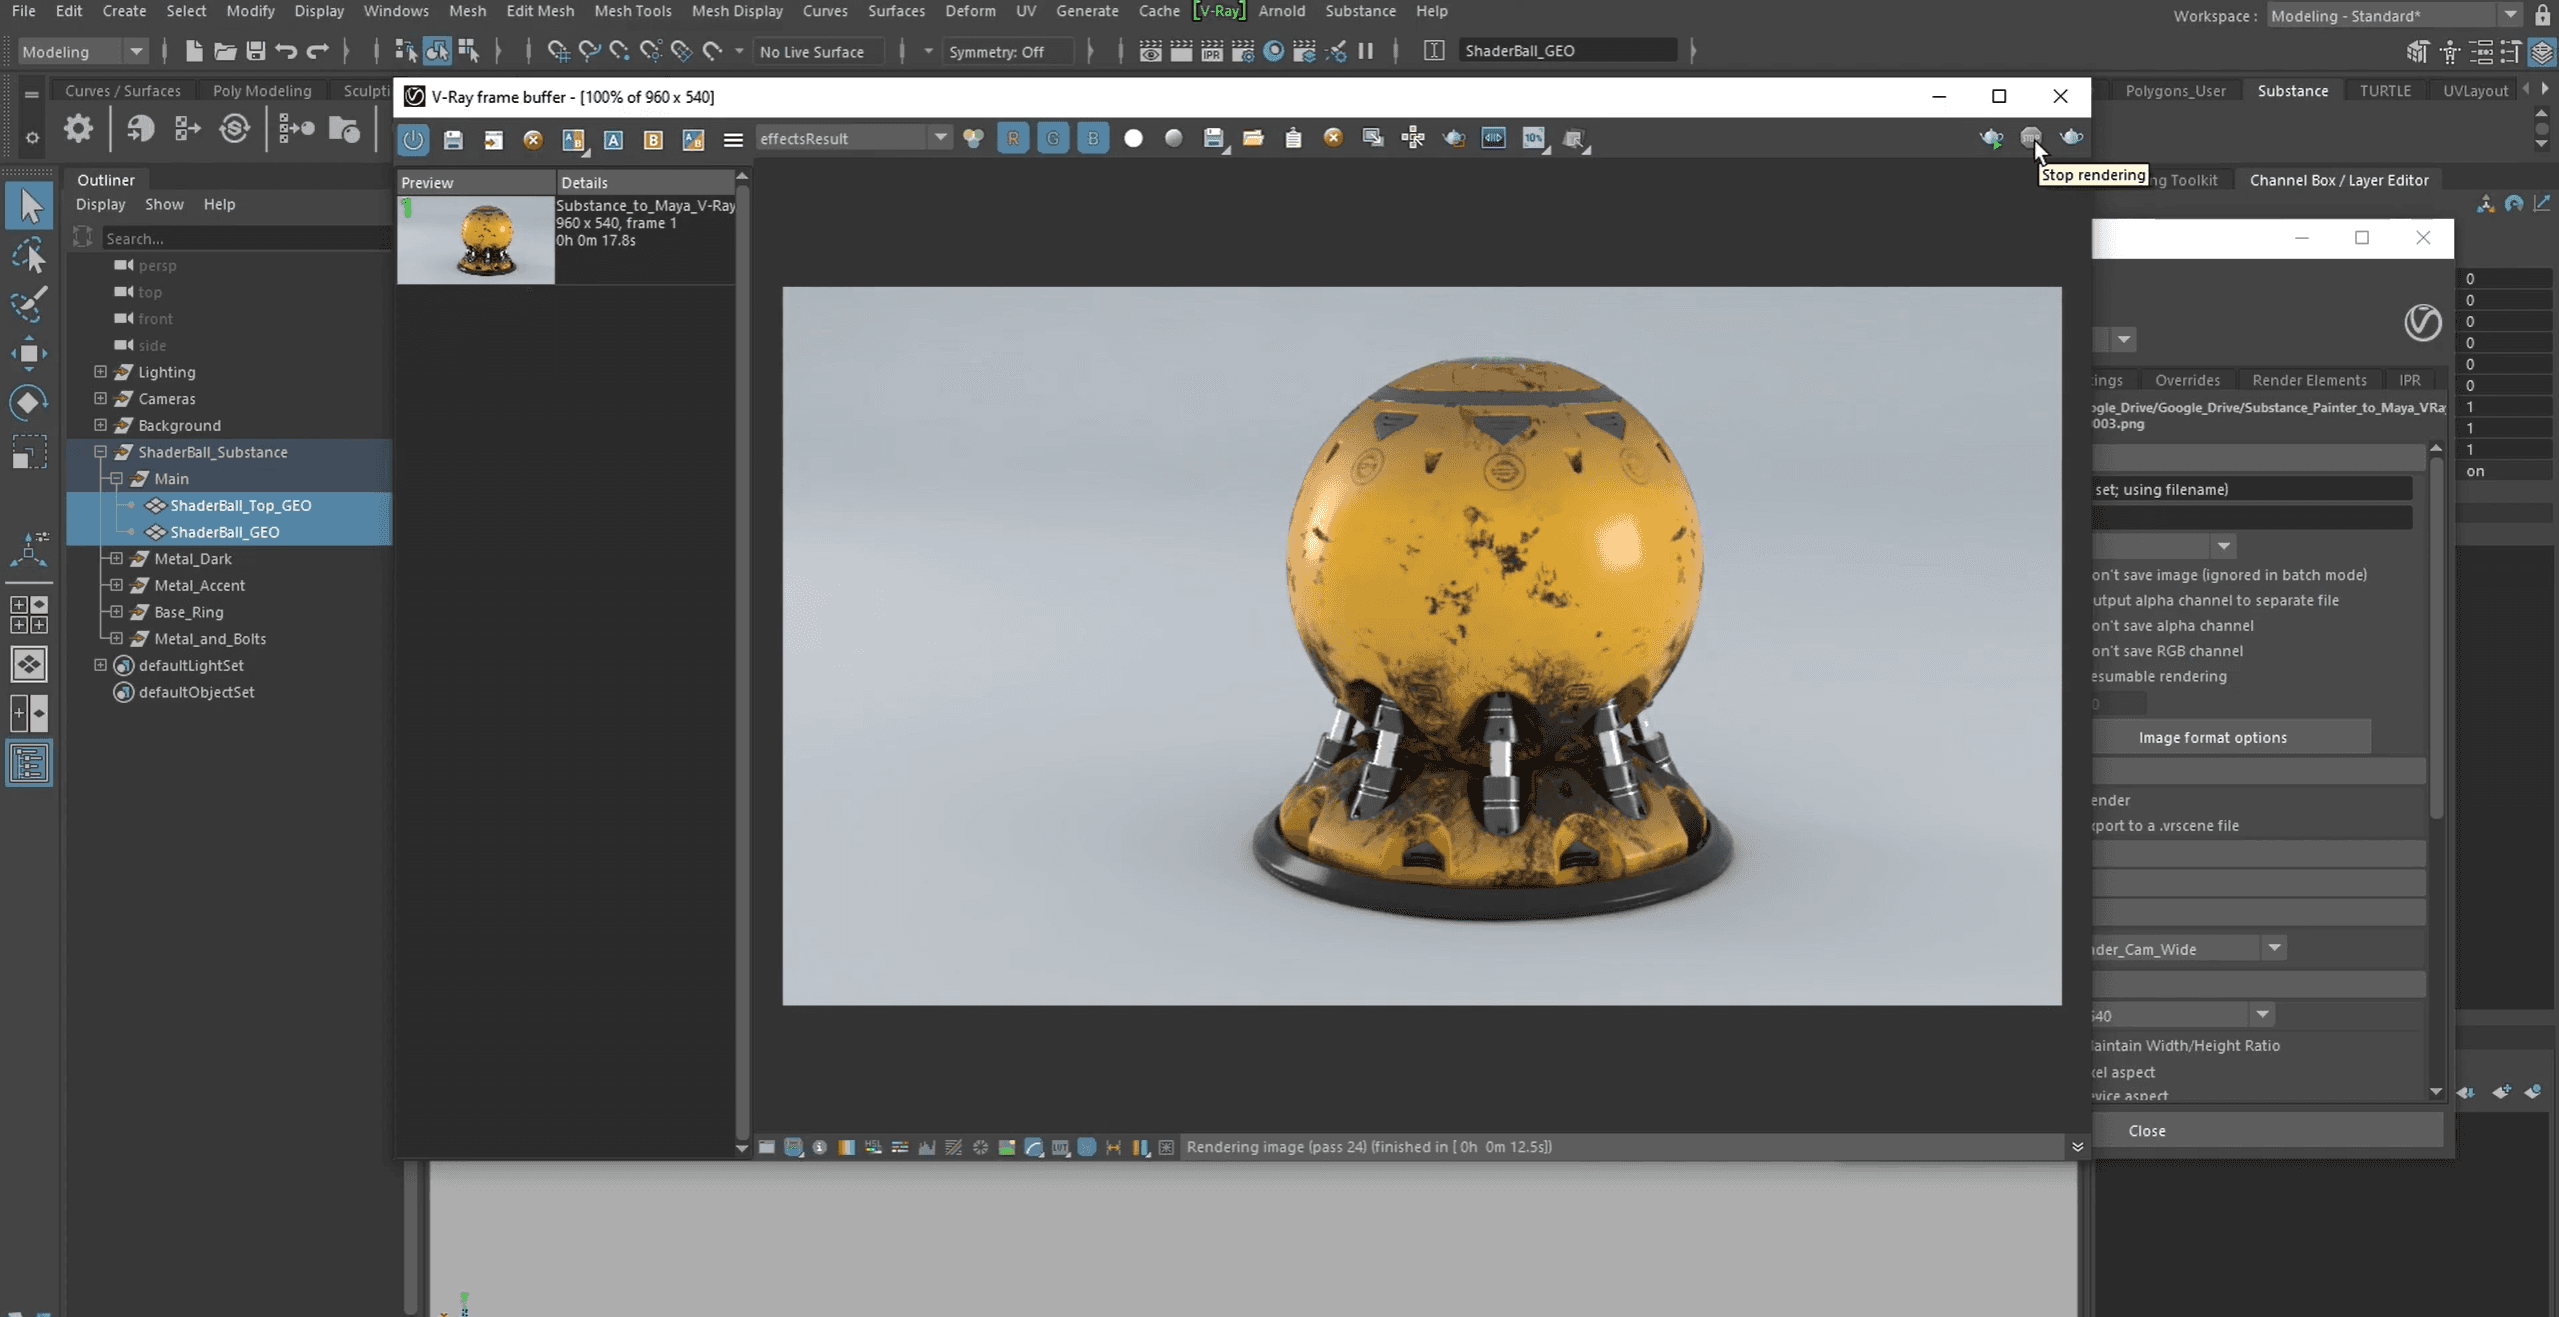The width and height of the screenshot is (2559, 1317).
Task: Click the enable history power icon
Action: point(413,139)
